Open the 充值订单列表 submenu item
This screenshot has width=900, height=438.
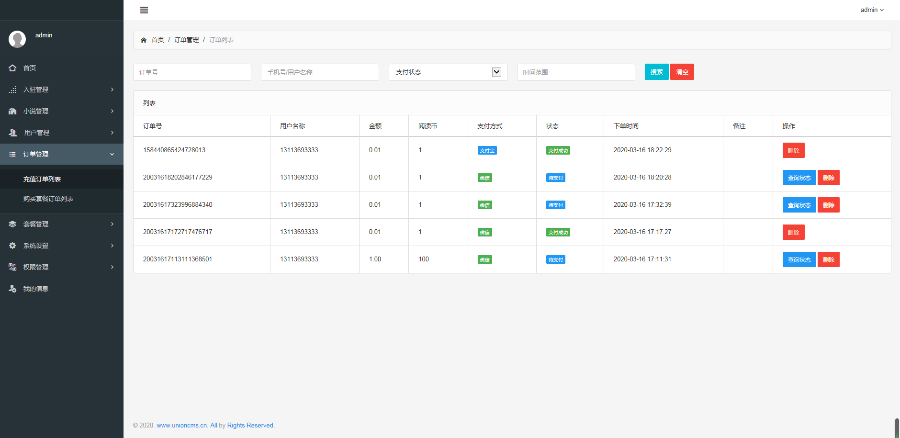[42, 180]
